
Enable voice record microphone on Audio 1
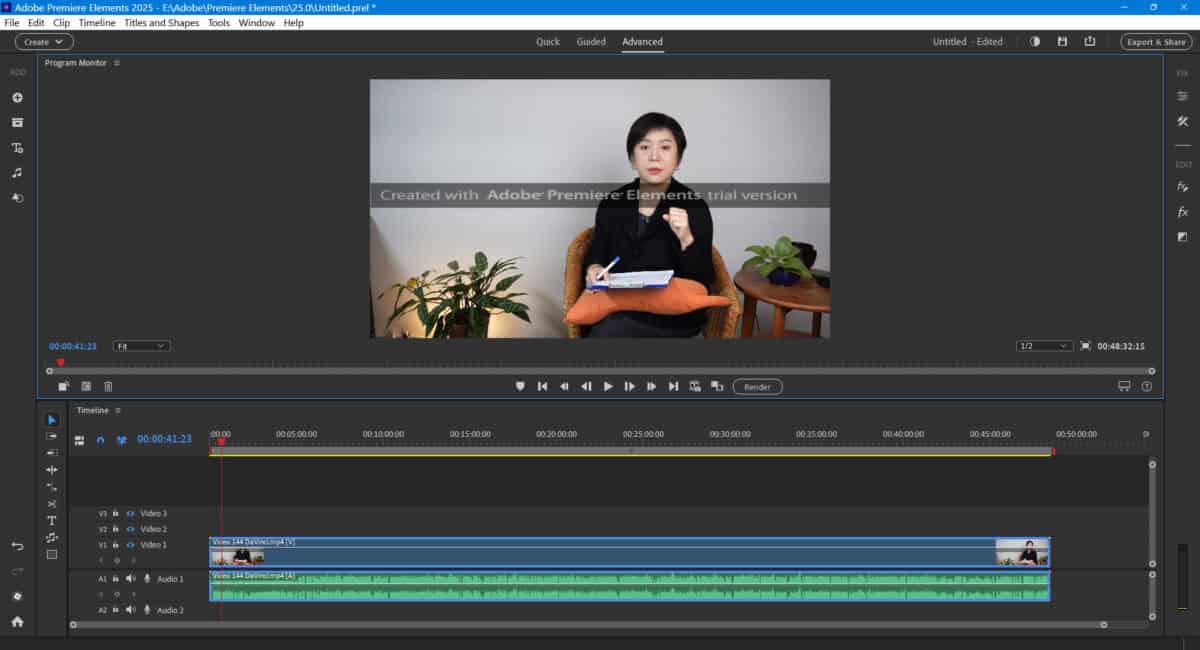point(147,579)
